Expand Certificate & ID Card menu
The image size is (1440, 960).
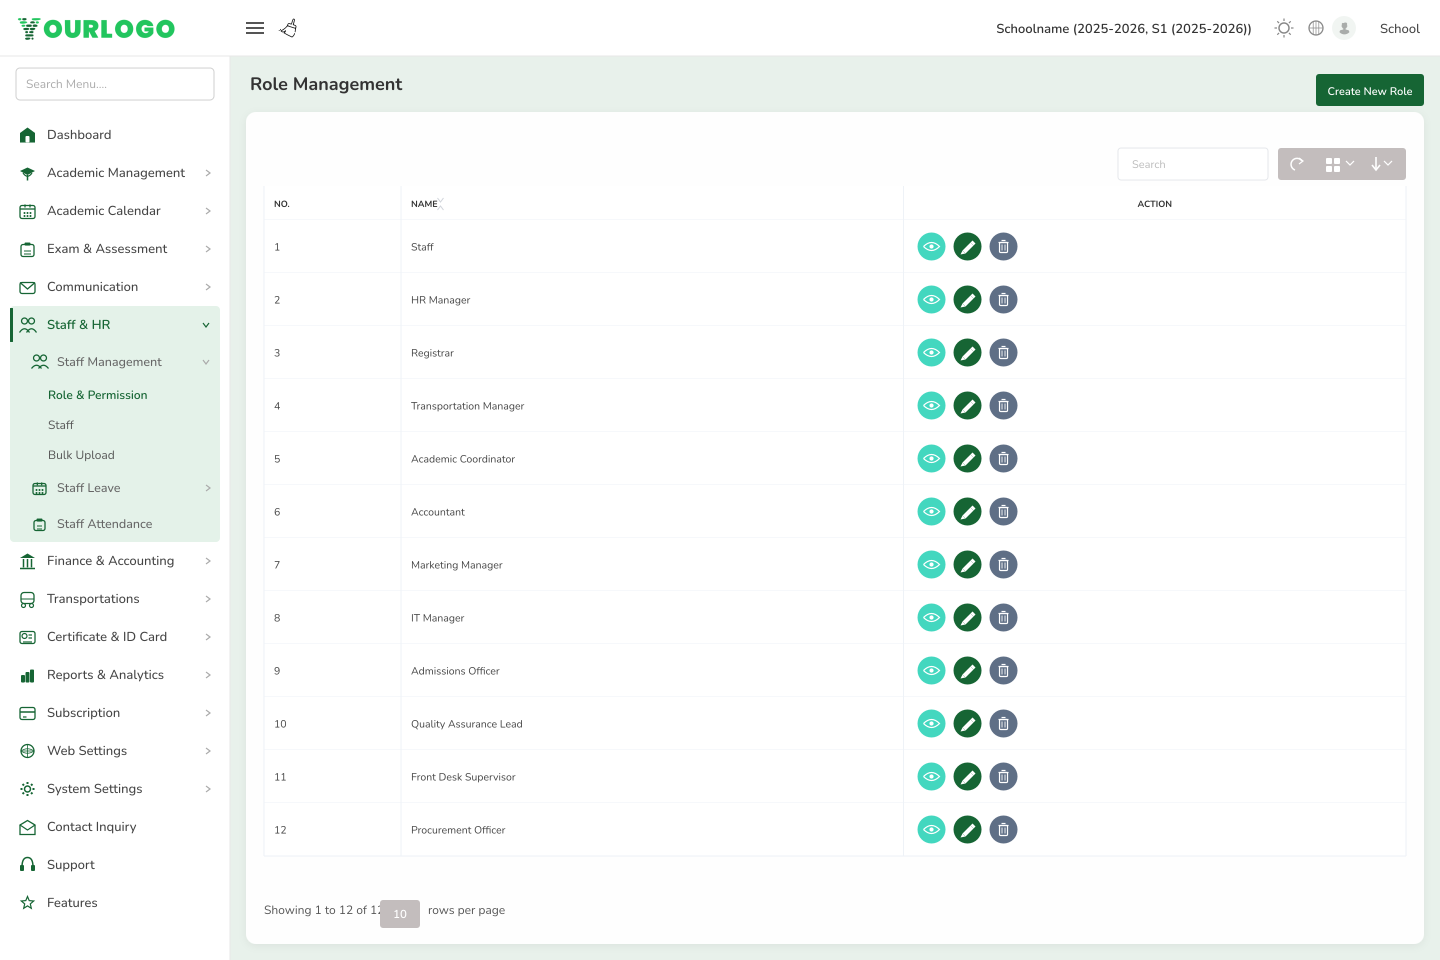115,637
